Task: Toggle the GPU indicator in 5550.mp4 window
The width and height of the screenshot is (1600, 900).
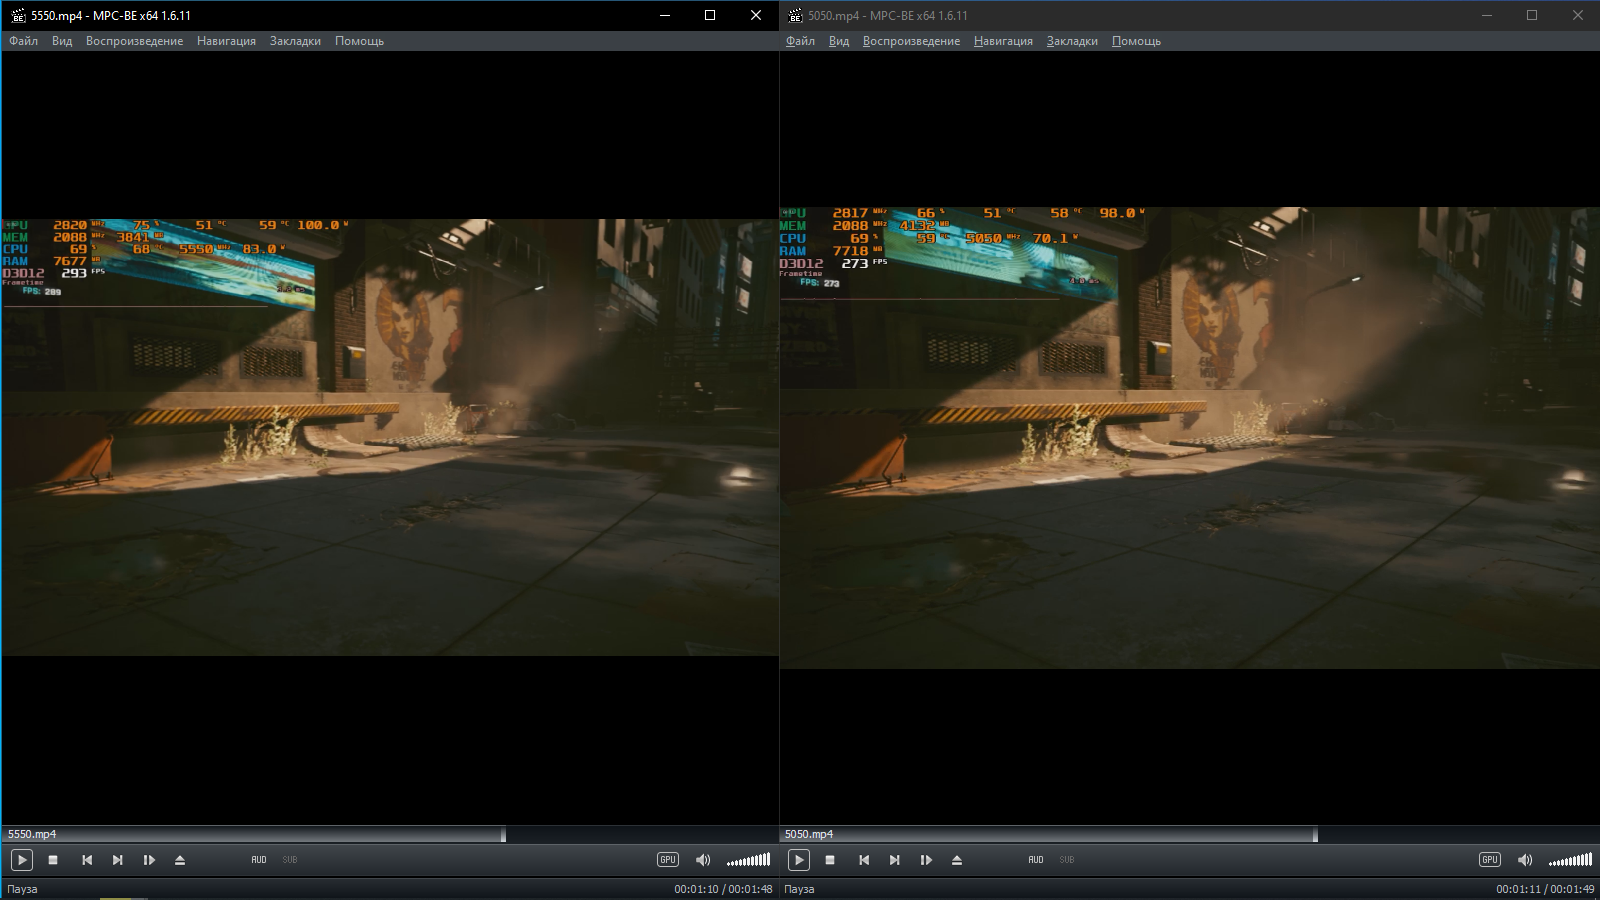Action: [668, 860]
